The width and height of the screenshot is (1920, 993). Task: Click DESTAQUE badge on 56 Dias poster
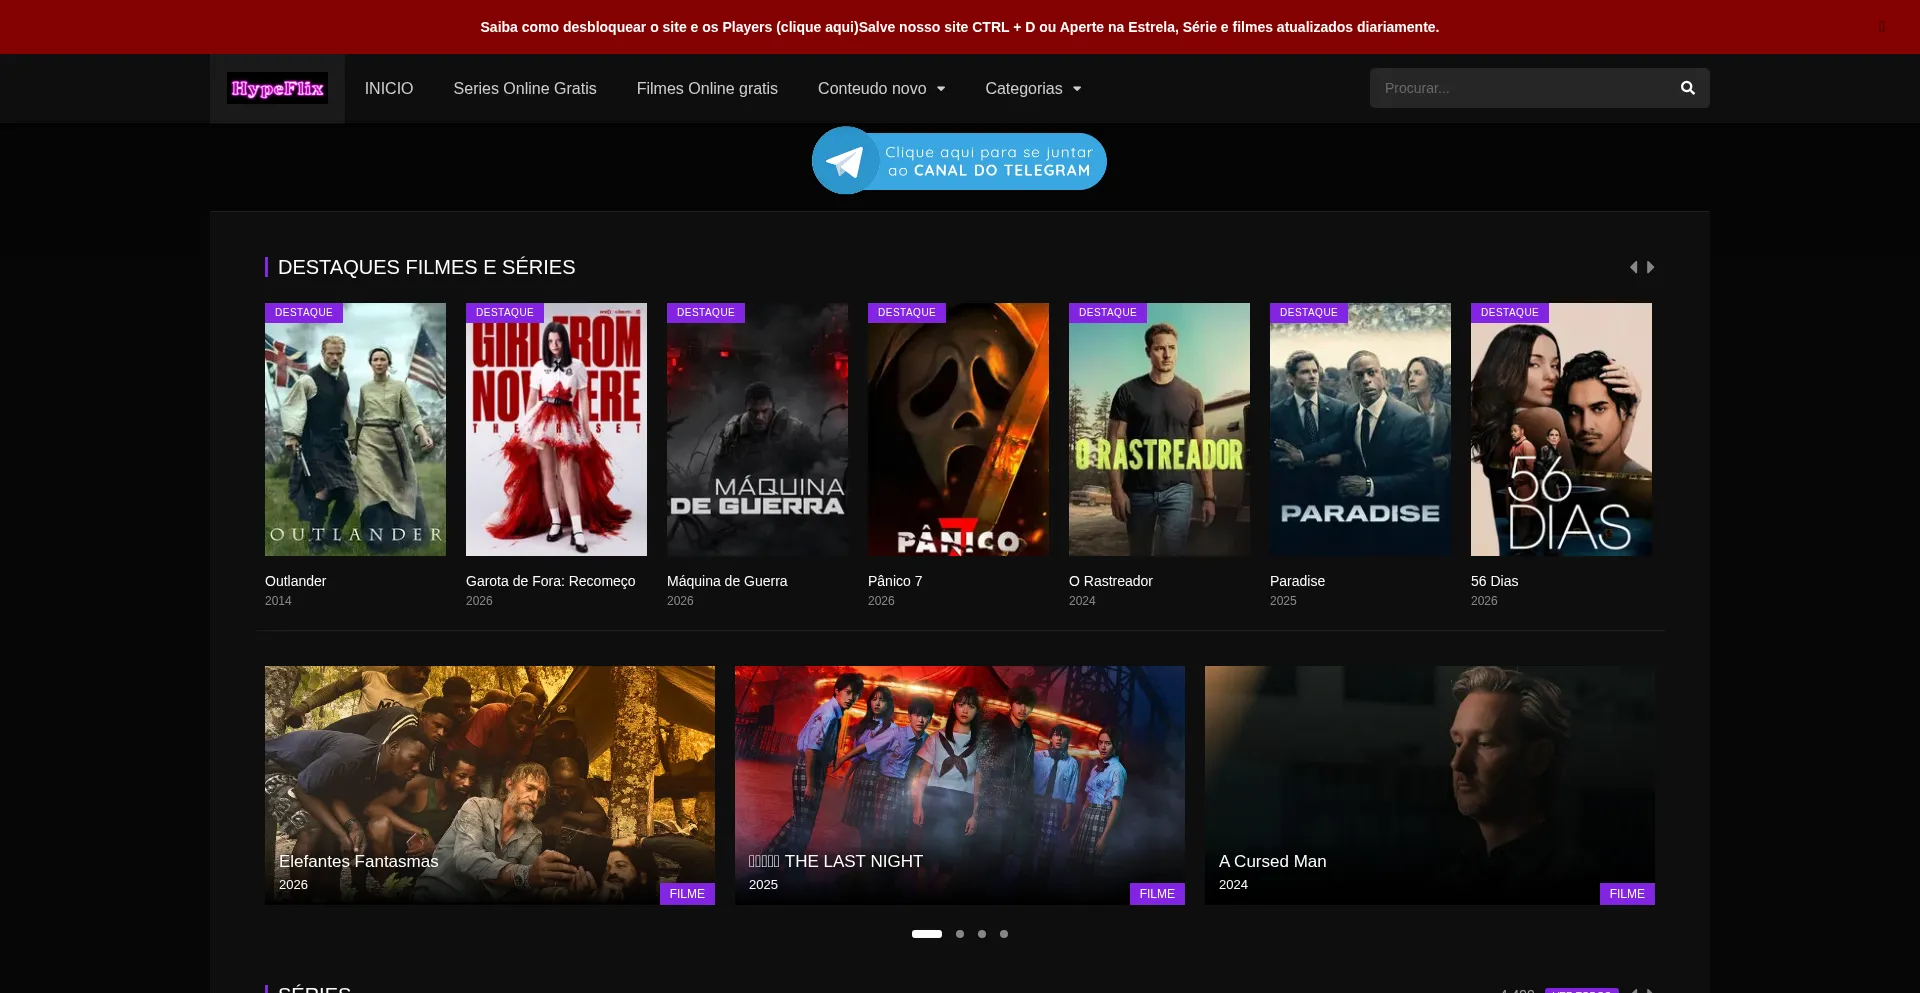(x=1510, y=313)
